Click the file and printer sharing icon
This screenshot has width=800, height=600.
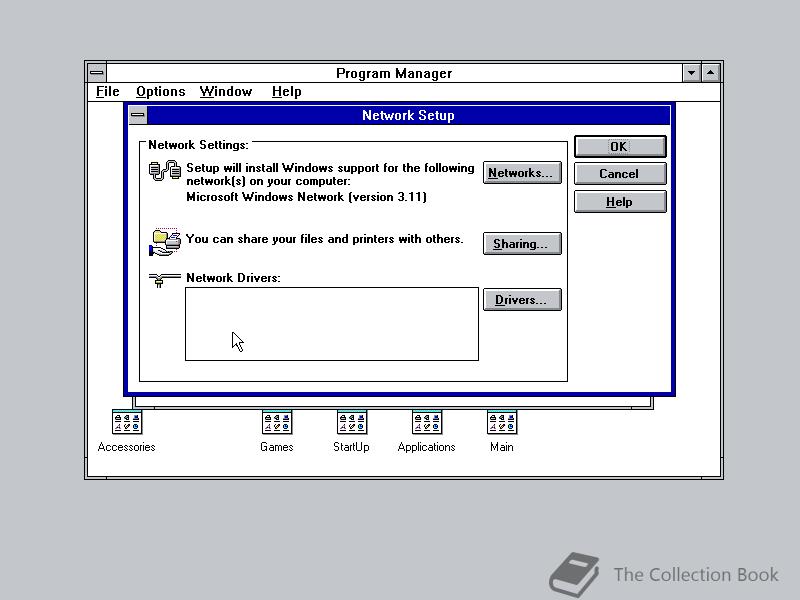pyautogui.click(x=164, y=242)
